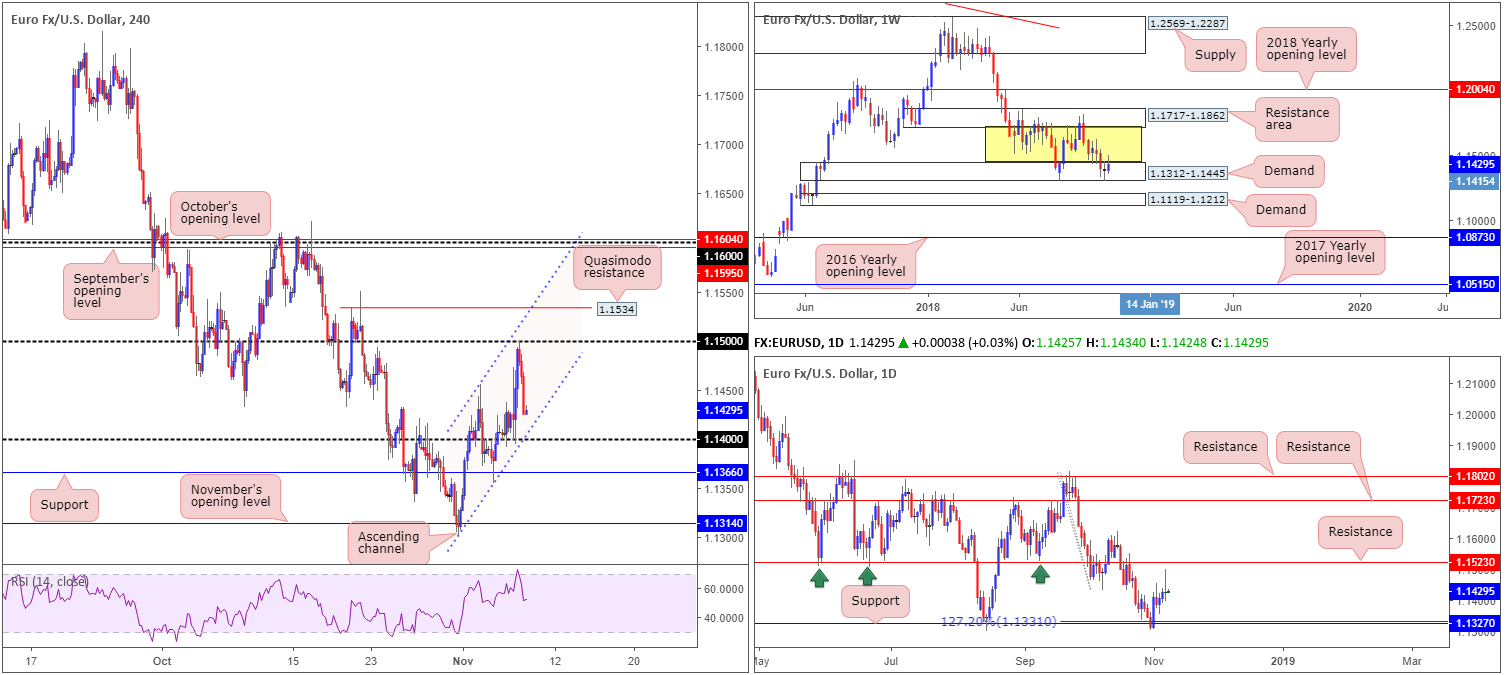Screen dimensions: 1506x675
Task: Click the 'Support' callout on the 240 chart
Action: pos(66,504)
